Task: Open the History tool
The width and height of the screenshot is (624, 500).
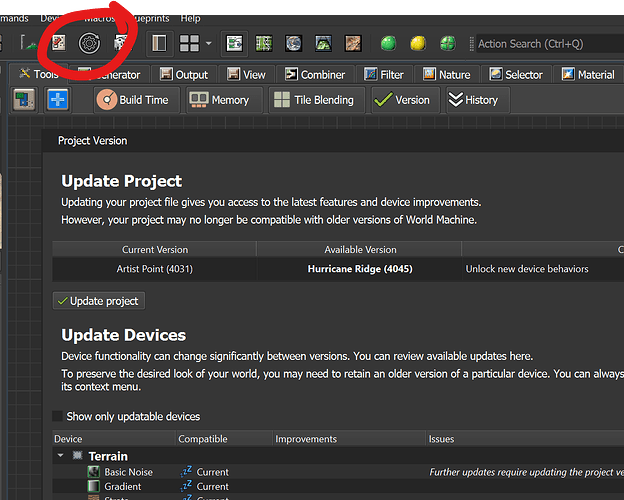Action: [x=478, y=100]
